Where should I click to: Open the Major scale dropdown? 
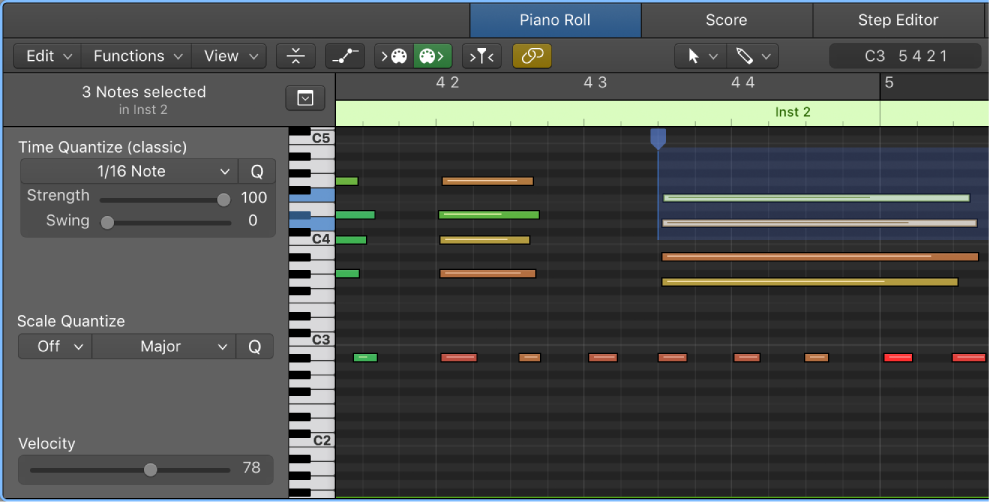pos(164,347)
